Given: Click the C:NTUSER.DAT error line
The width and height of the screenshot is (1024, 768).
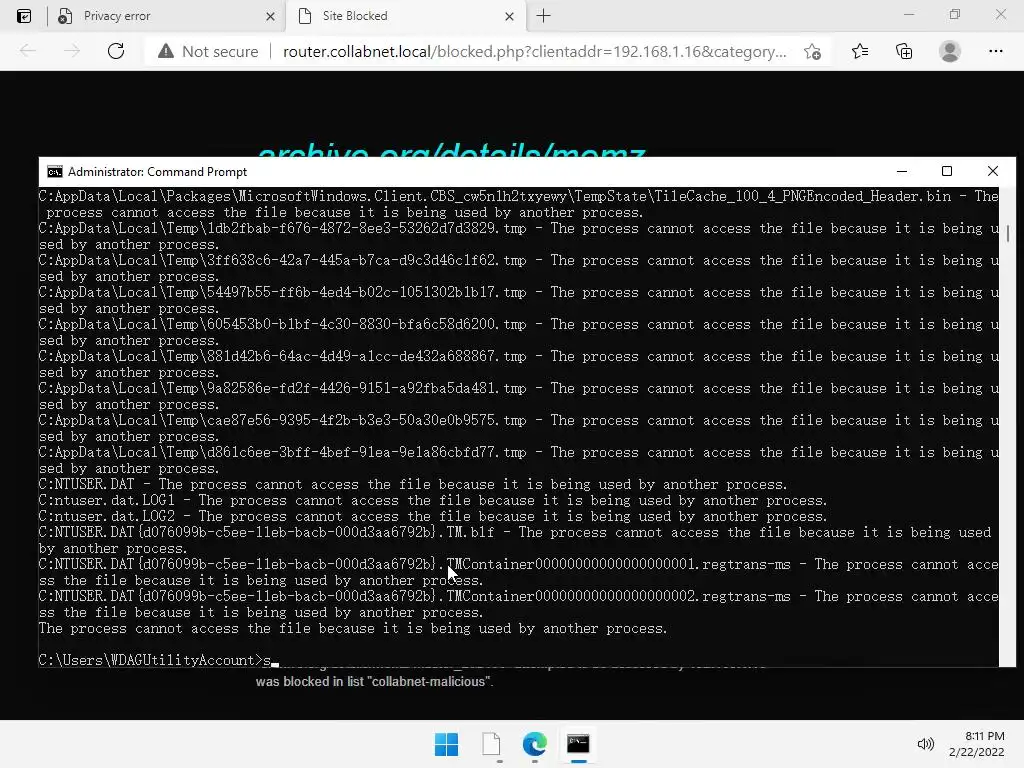Looking at the screenshot, I should point(413,485).
